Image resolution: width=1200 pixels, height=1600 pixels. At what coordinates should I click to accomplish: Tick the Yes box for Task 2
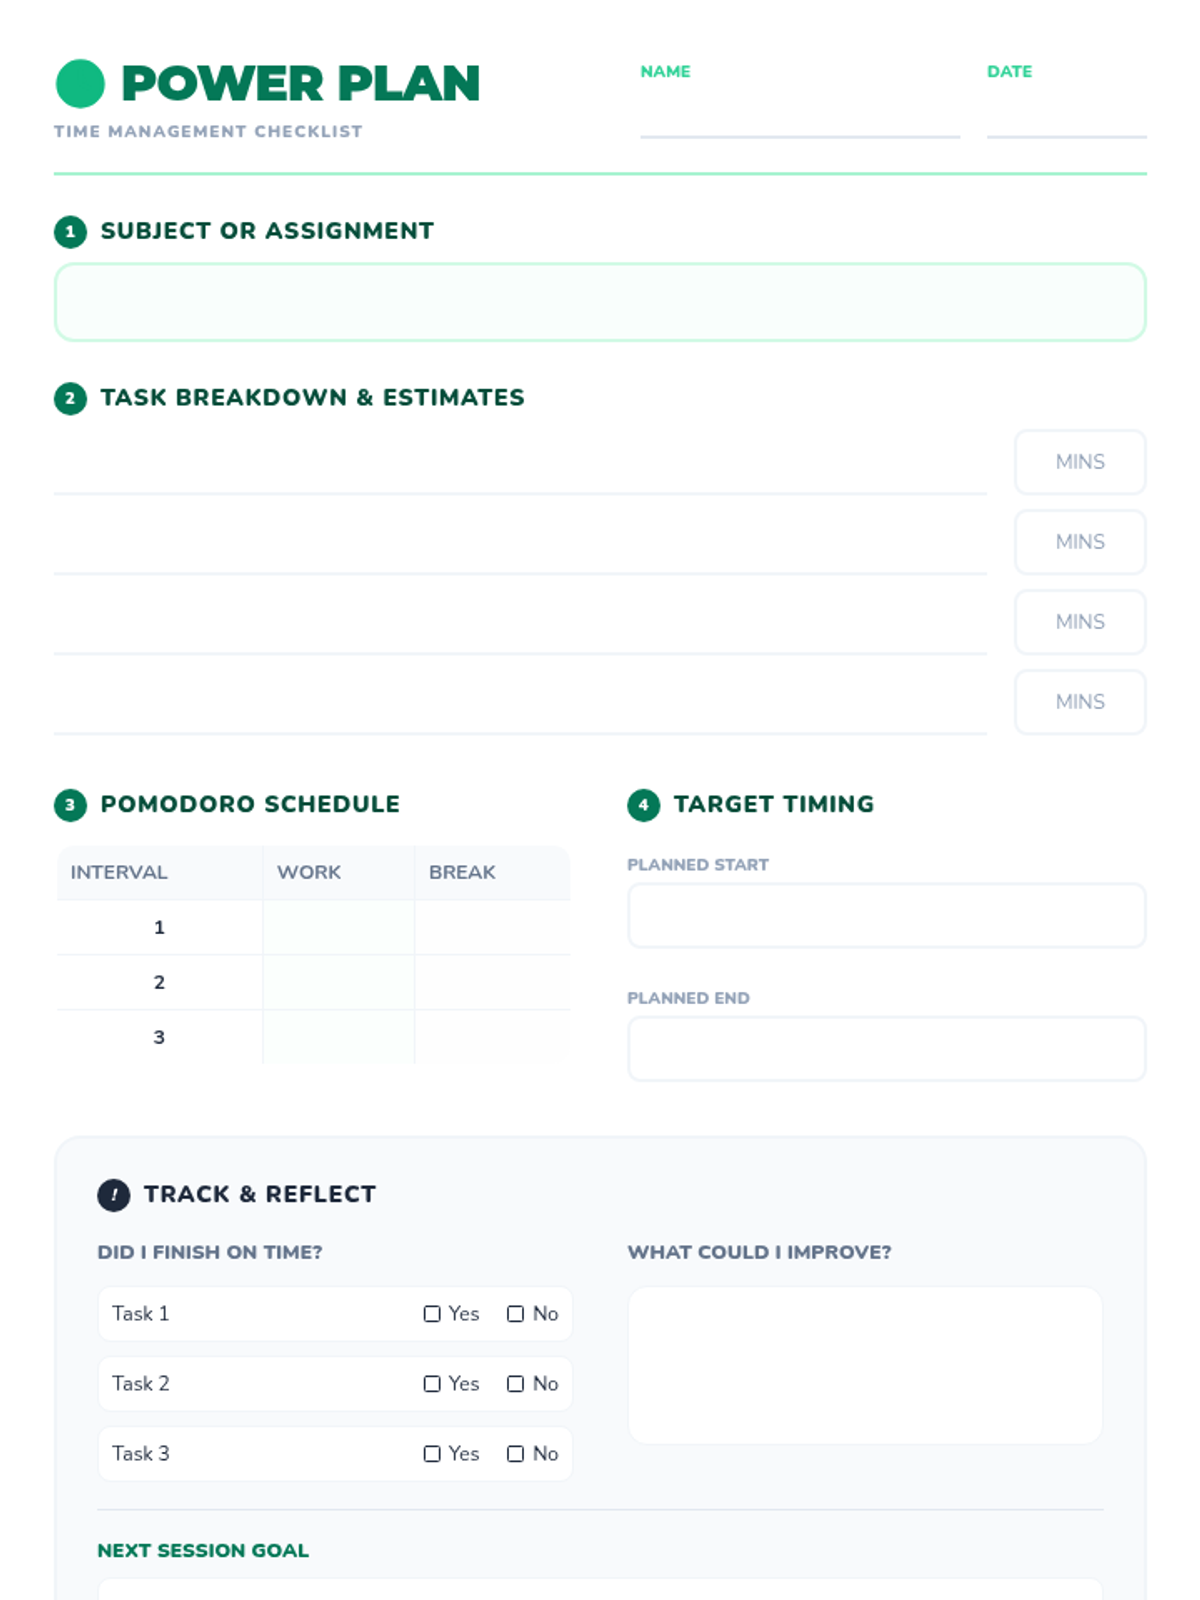tap(432, 1384)
